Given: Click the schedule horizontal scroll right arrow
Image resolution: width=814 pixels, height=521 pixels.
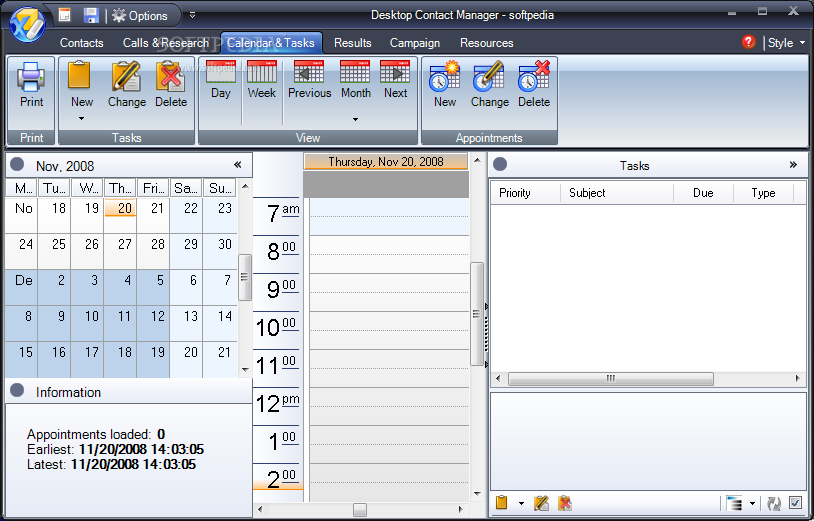Looking at the screenshot, I should click(460, 509).
